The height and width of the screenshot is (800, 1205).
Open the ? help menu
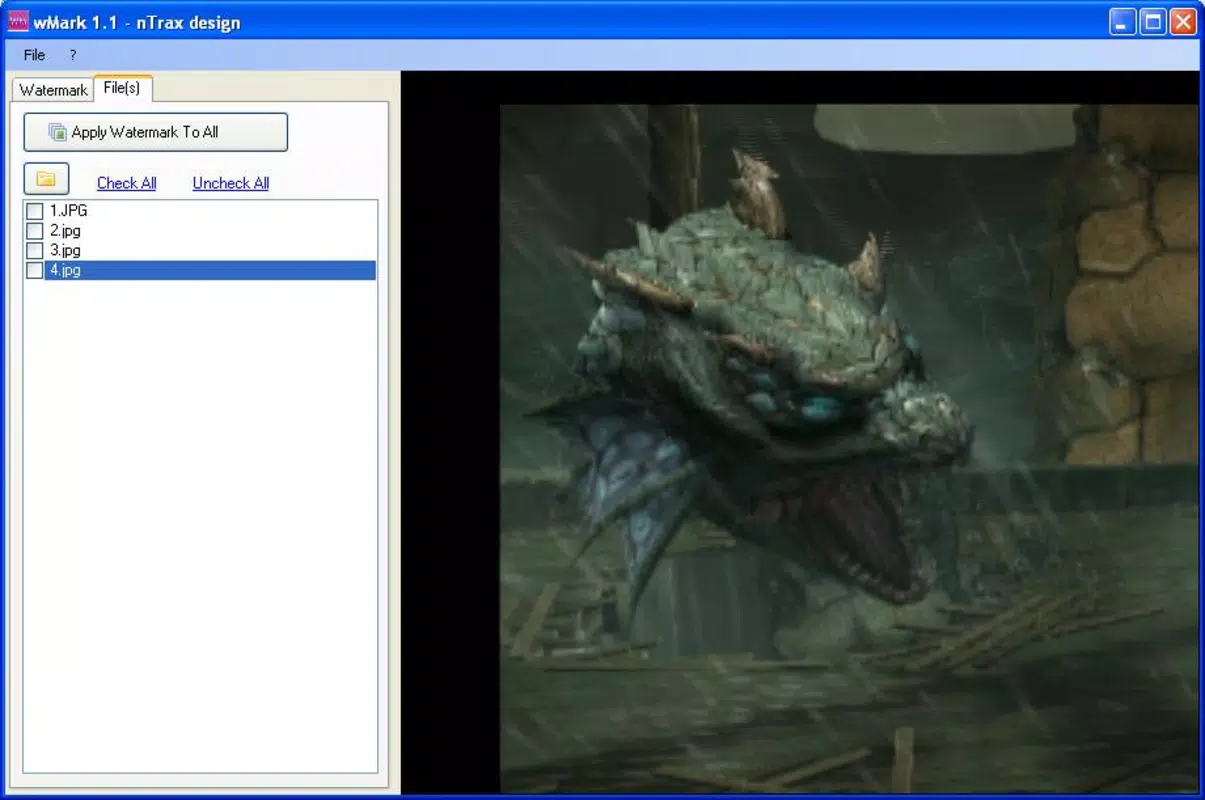[73, 55]
